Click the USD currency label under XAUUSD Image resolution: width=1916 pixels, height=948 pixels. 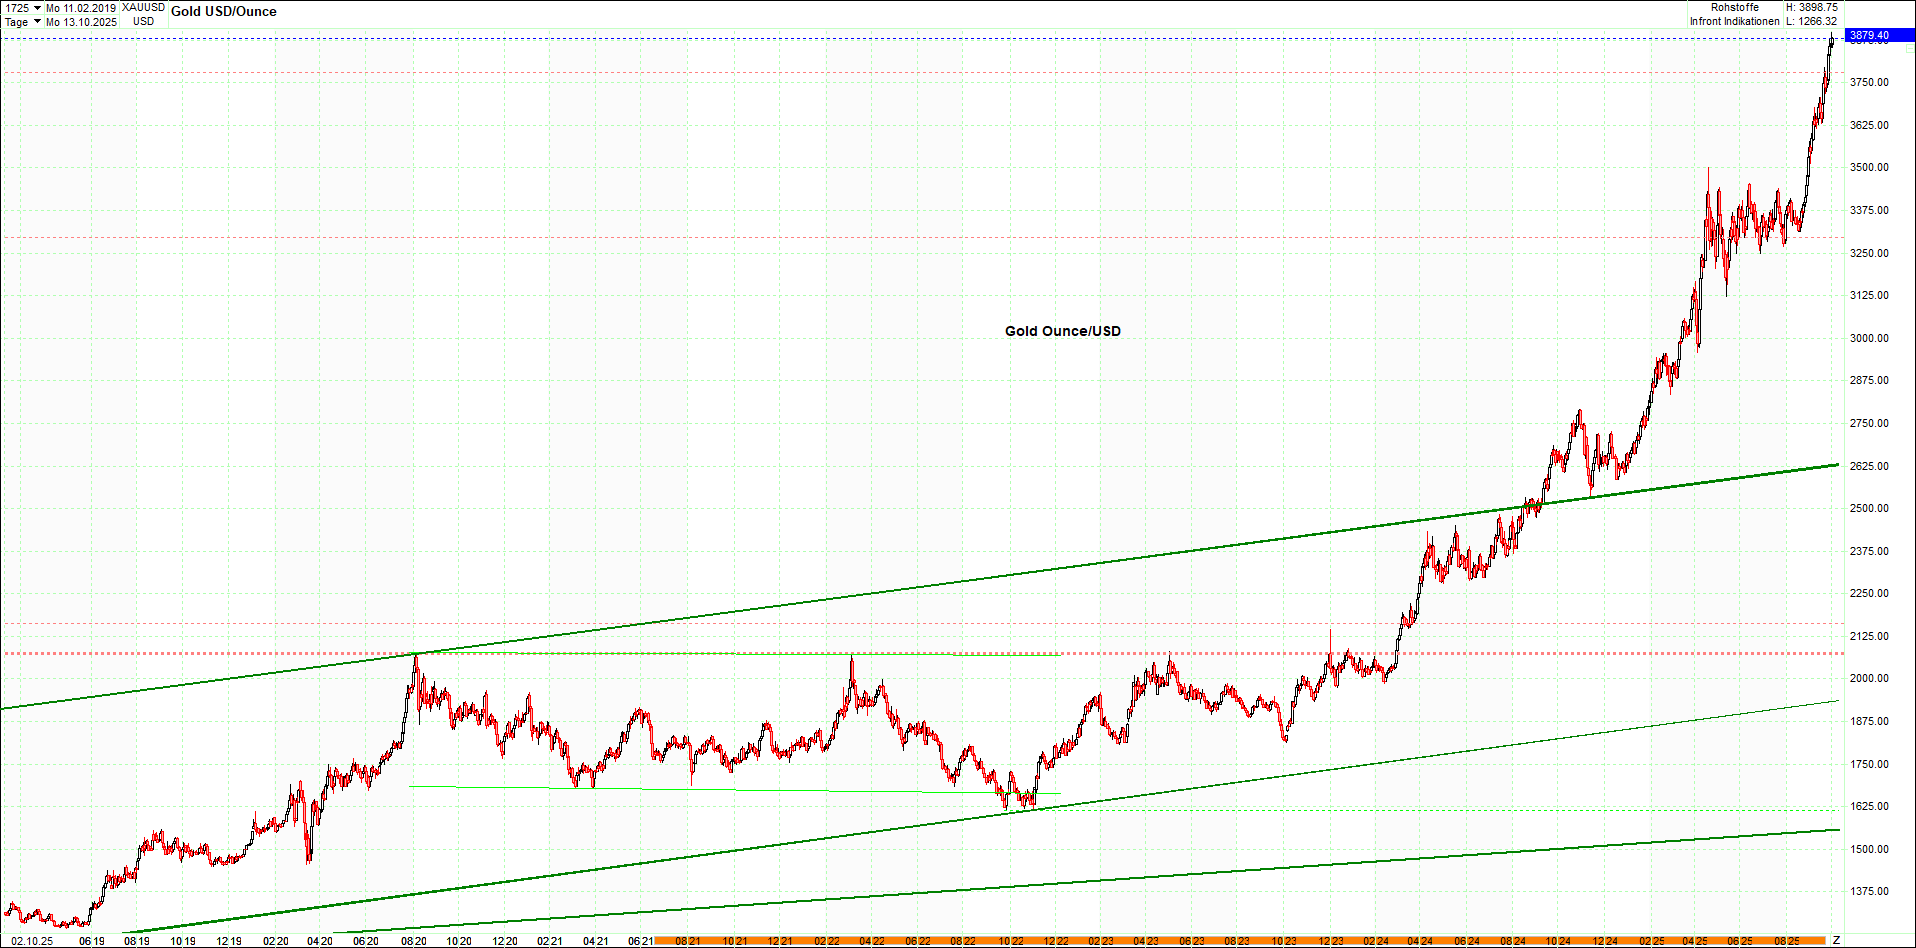(143, 22)
